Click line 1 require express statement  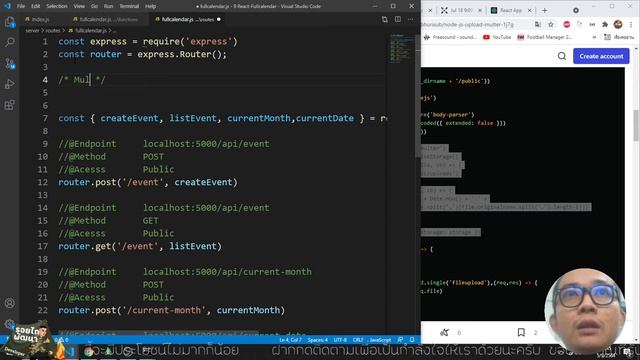pyautogui.click(x=148, y=42)
